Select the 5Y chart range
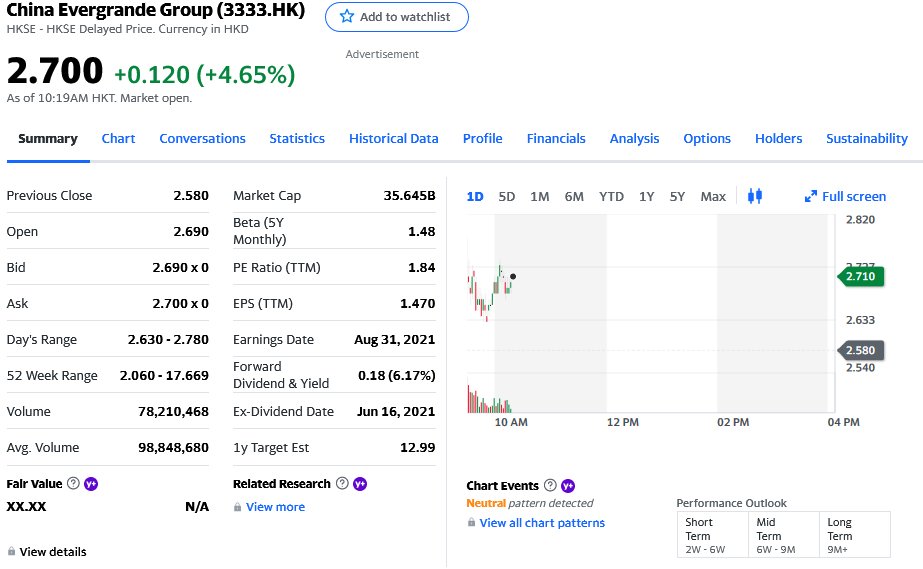Screen dimensions: 923x569 (677, 197)
